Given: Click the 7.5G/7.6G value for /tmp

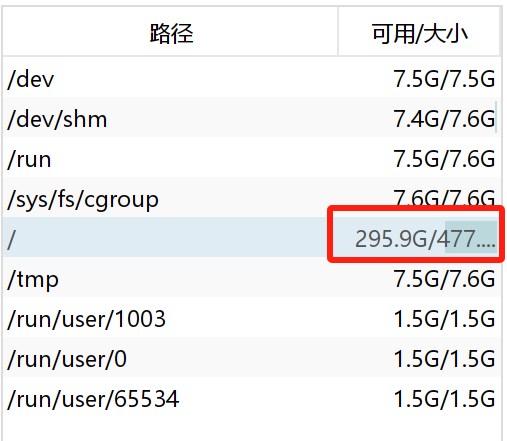Looking at the screenshot, I should [x=444, y=279].
